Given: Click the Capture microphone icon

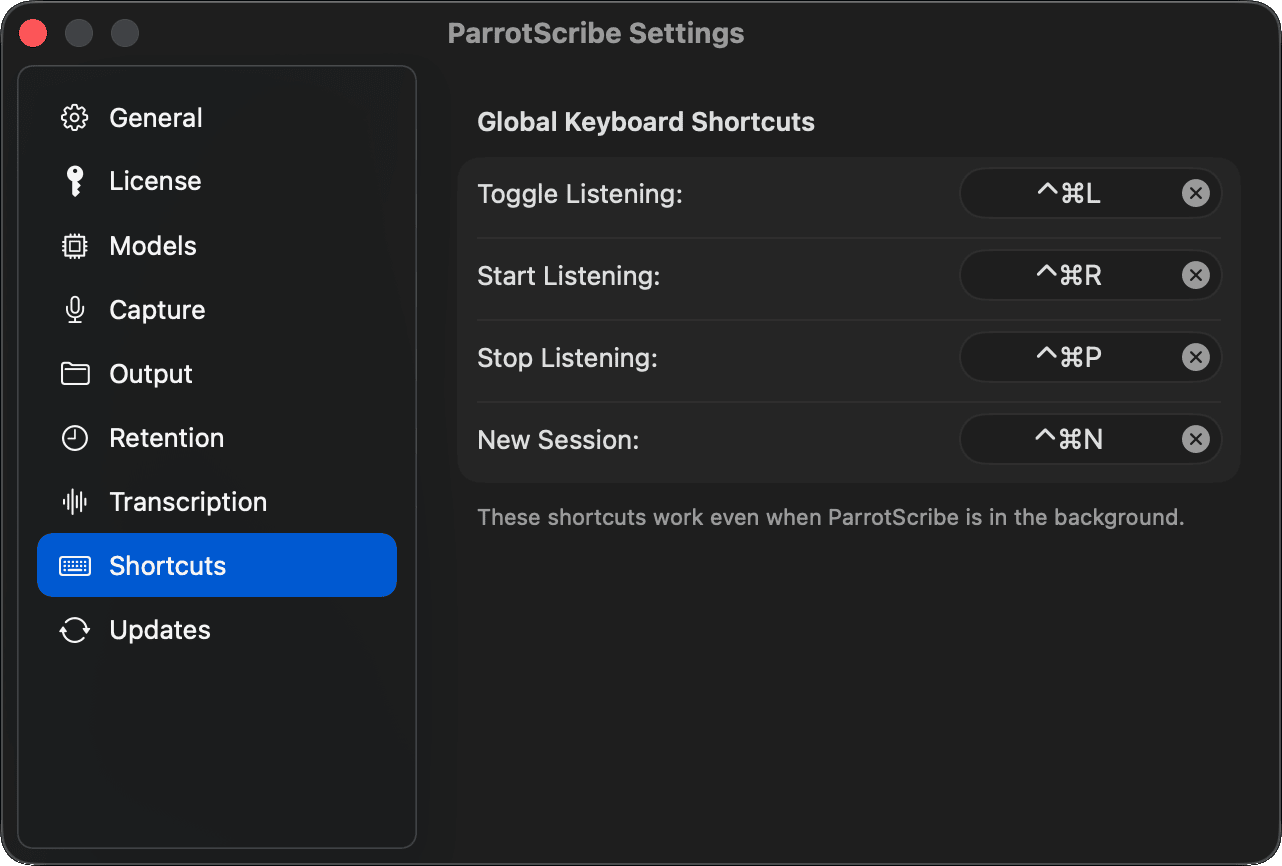Looking at the screenshot, I should click(x=75, y=310).
